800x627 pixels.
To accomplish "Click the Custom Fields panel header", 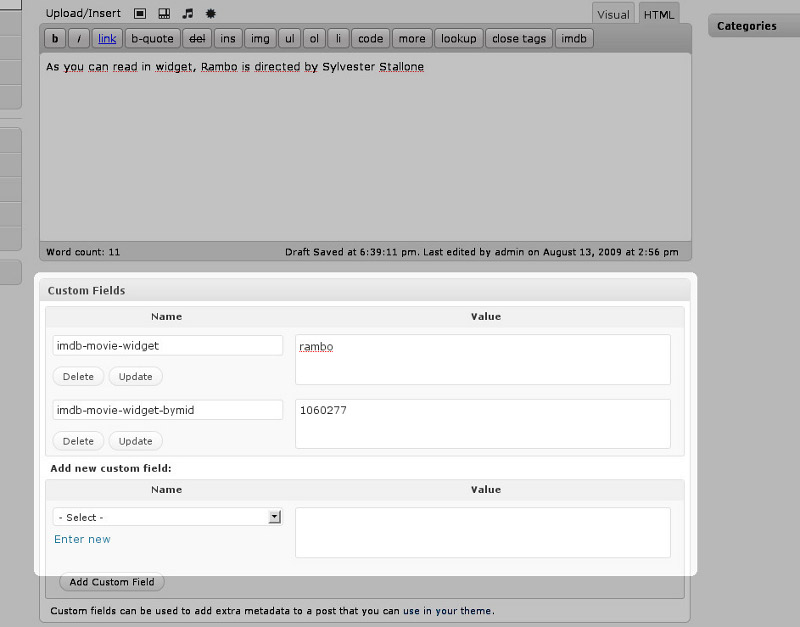I will coord(365,291).
